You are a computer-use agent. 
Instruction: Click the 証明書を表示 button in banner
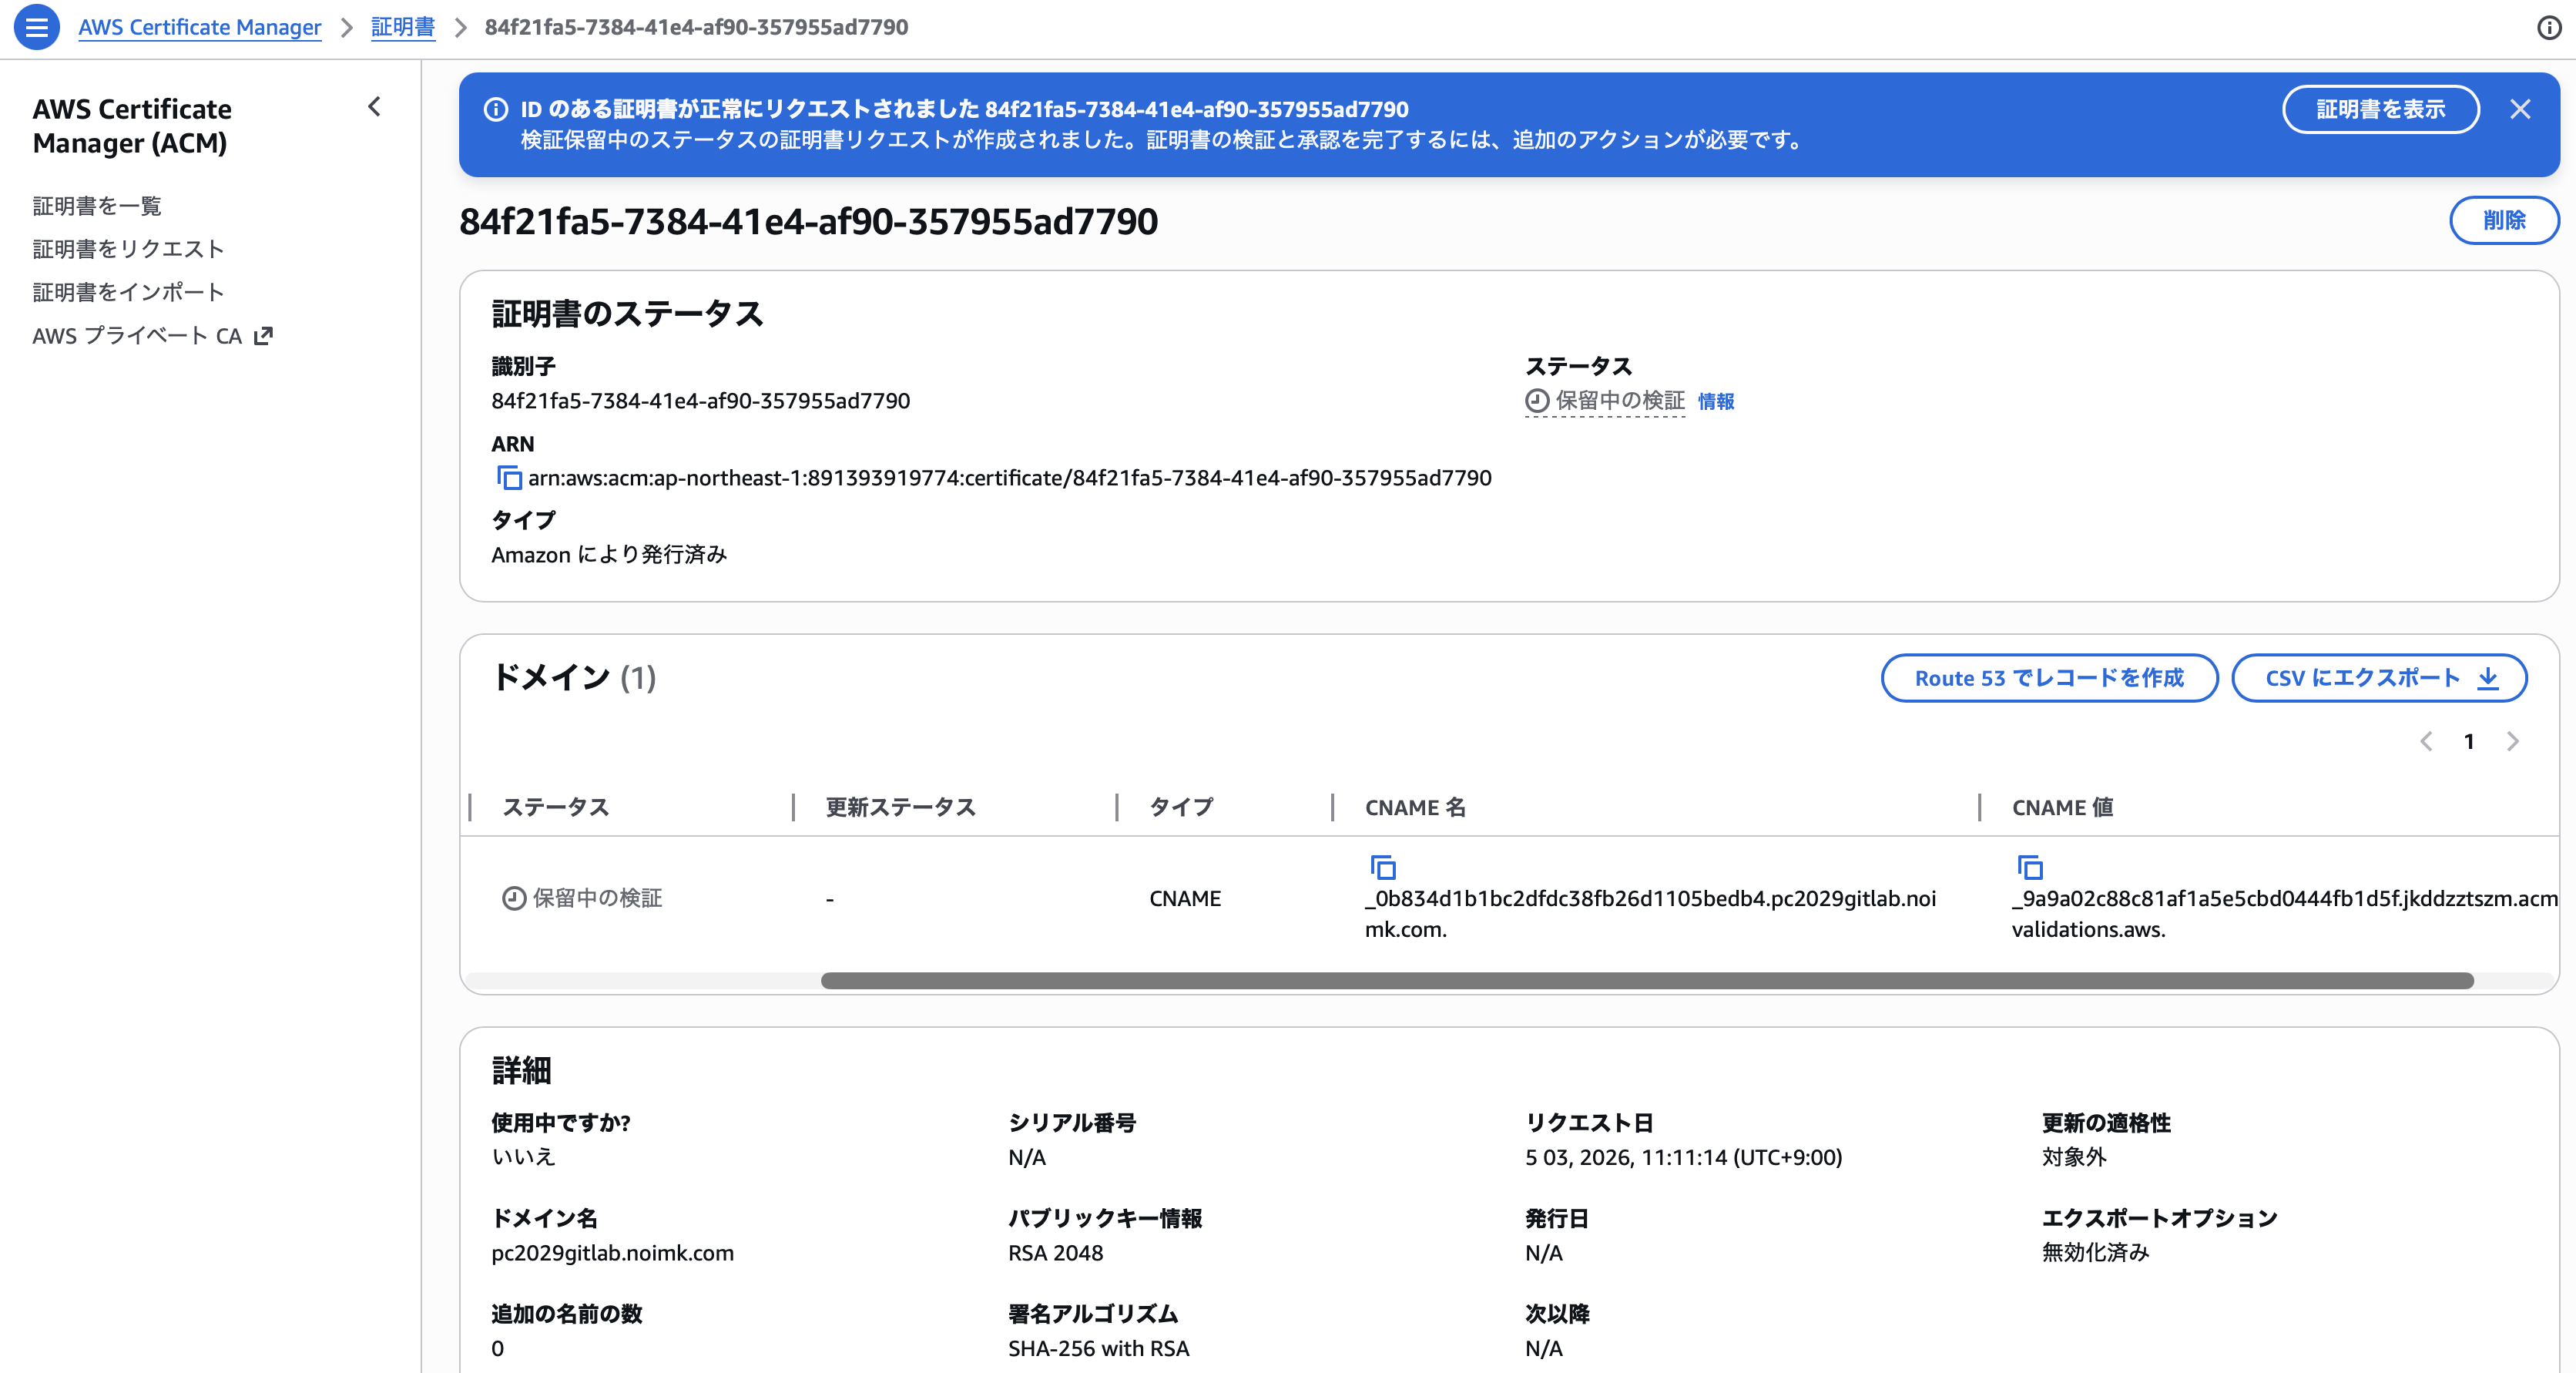(x=2380, y=109)
